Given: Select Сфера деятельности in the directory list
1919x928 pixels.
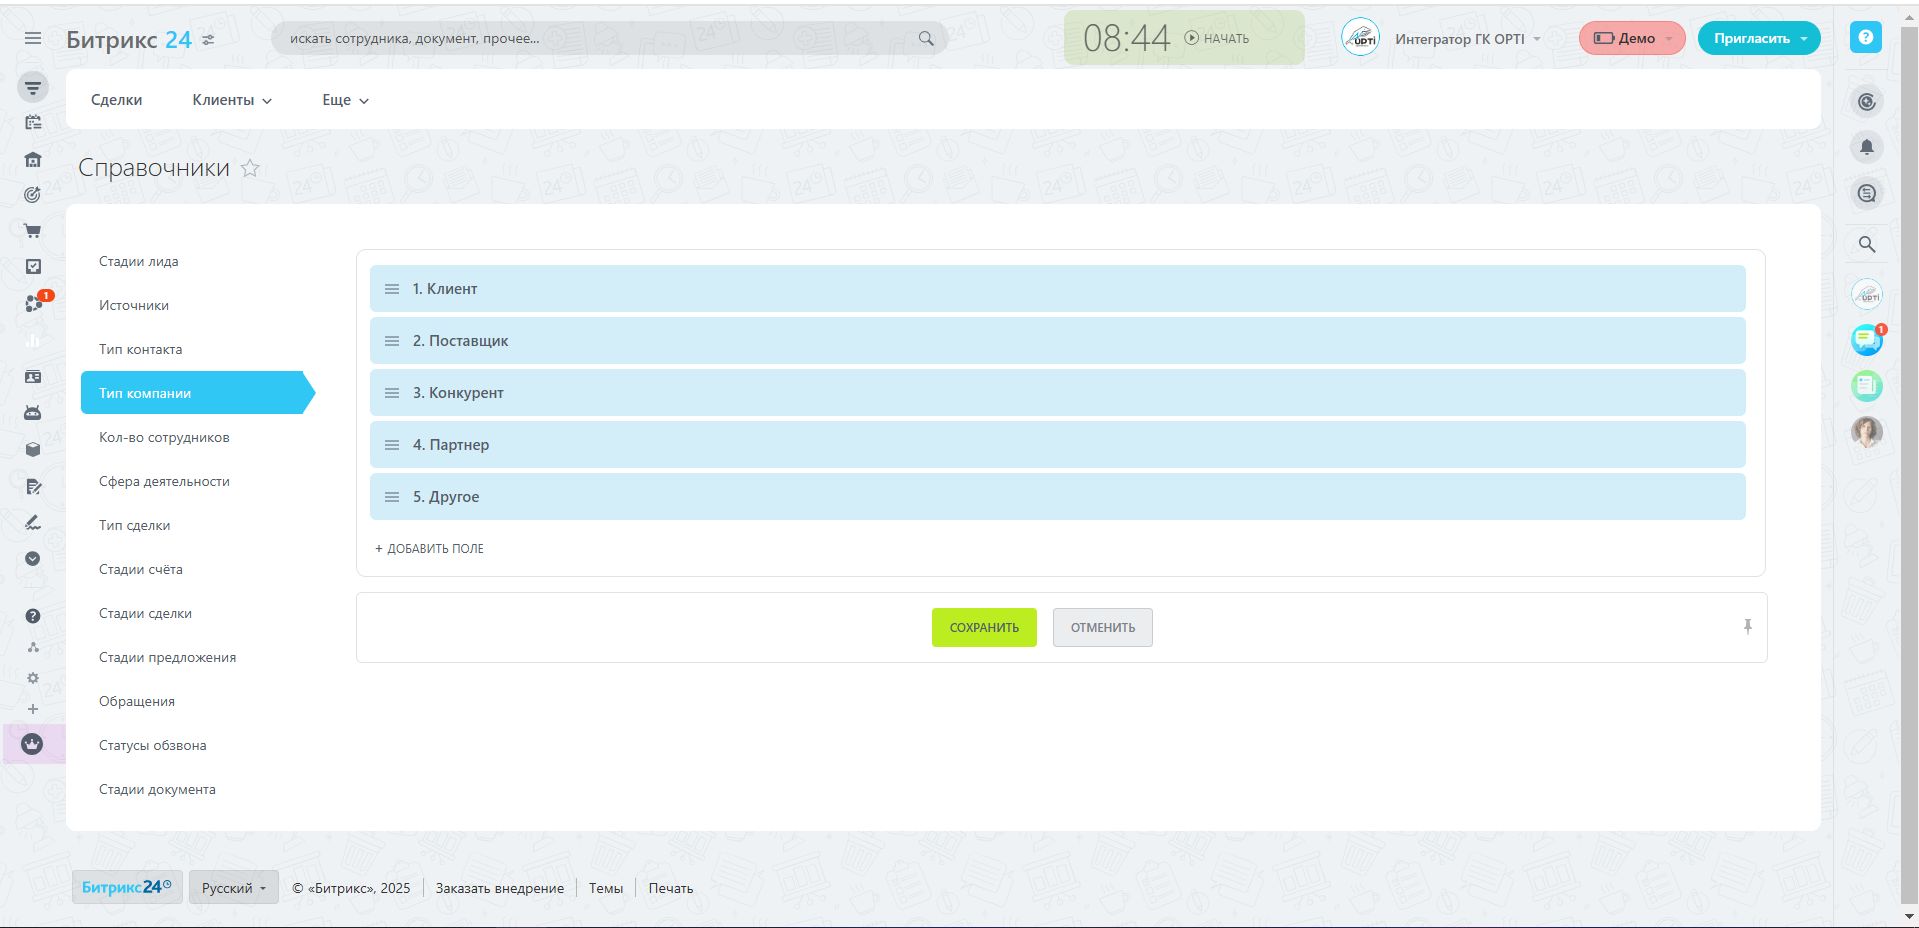Looking at the screenshot, I should (x=164, y=481).
